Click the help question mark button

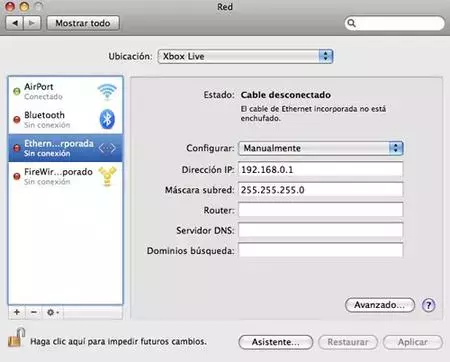tap(429, 305)
